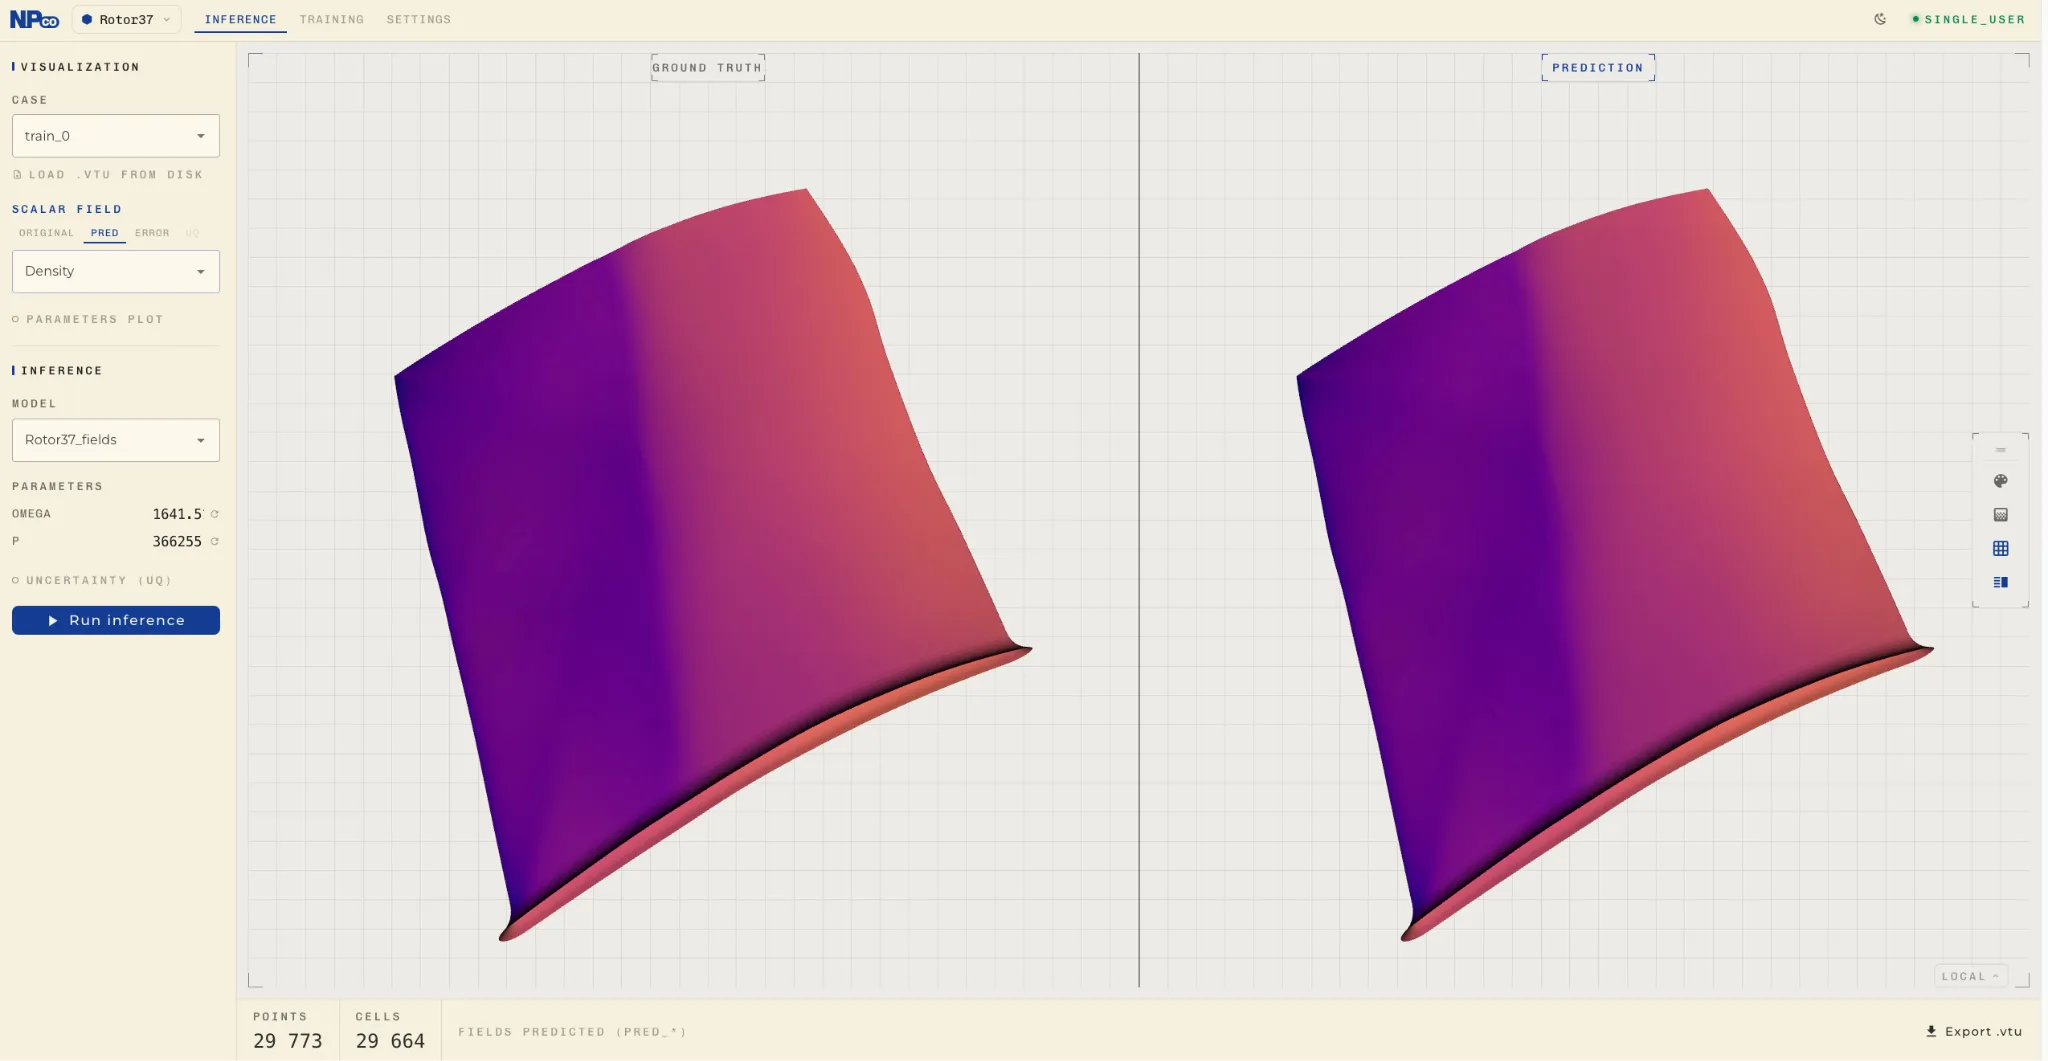Select the Pred scalar field tab
This screenshot has width=2048, height=1061.
click(x=104, y=233)
